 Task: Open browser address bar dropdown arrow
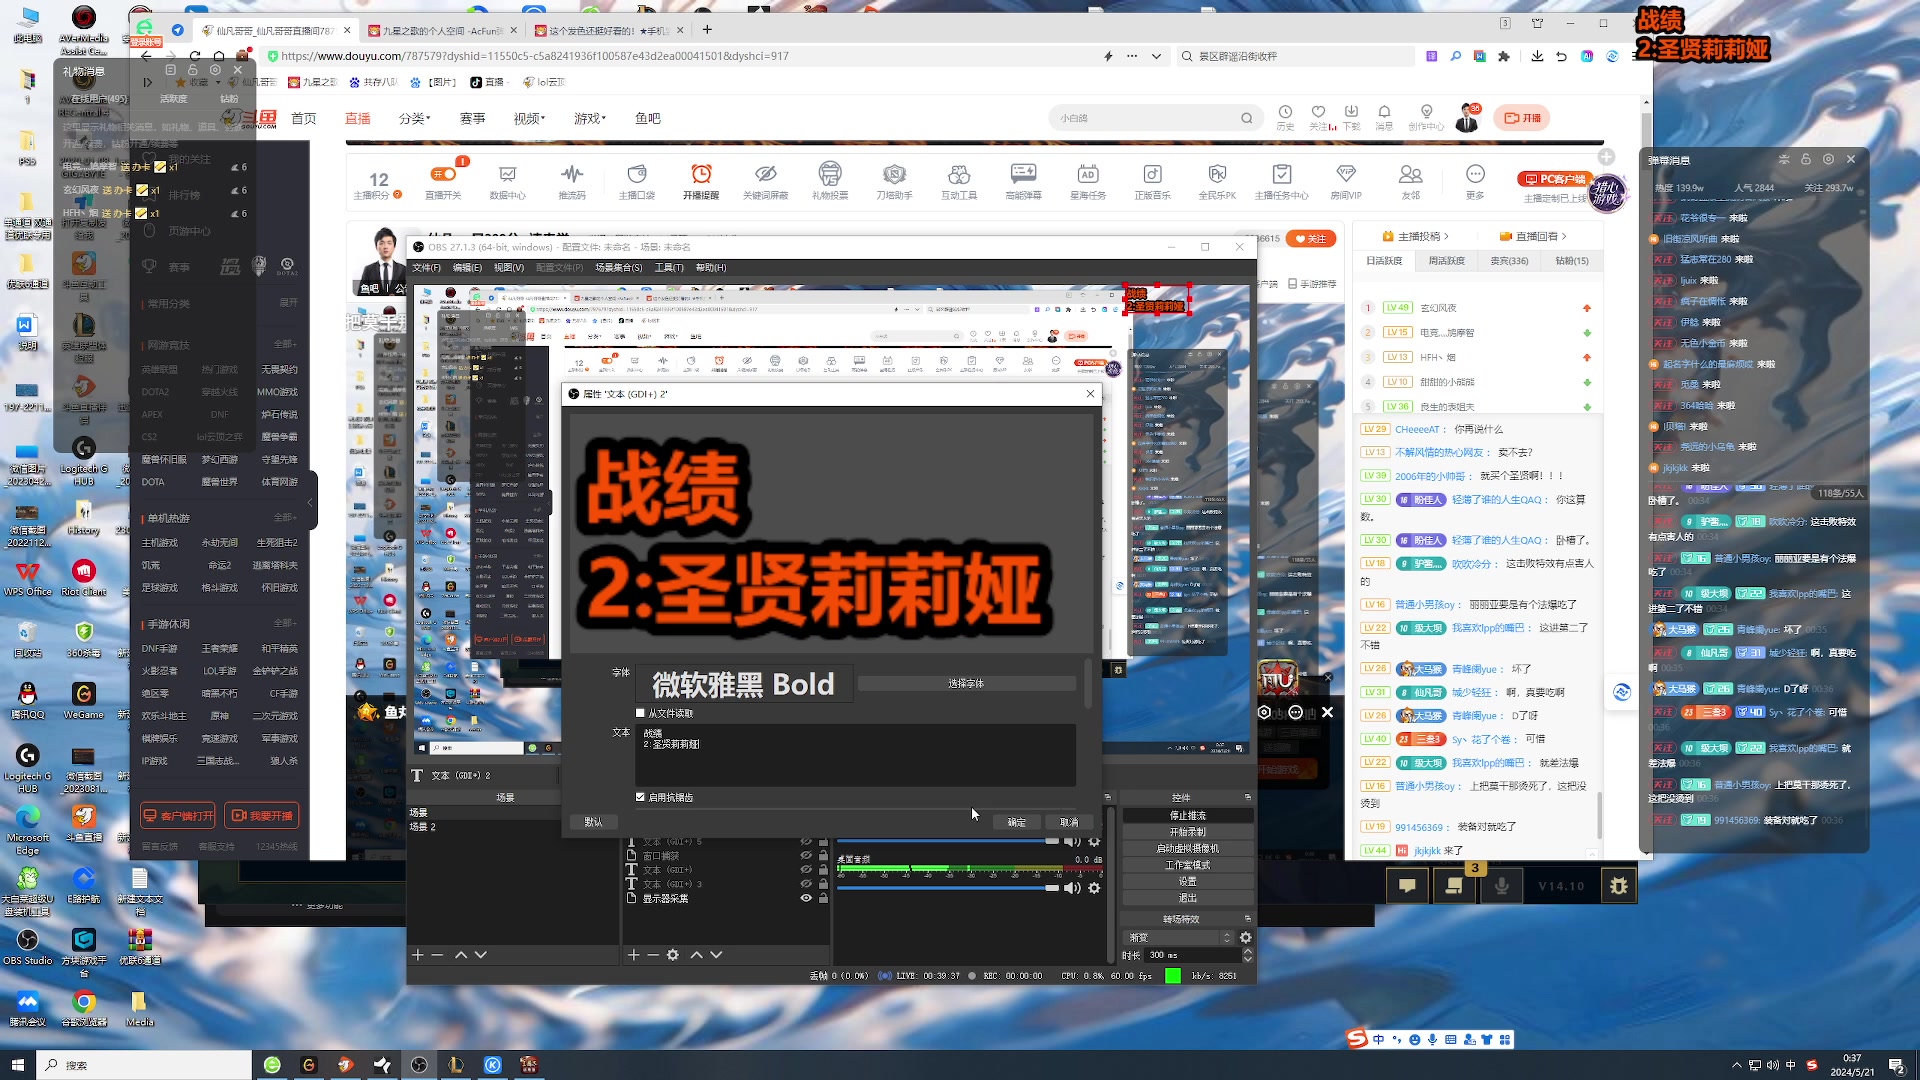[x=1157, y=56]
